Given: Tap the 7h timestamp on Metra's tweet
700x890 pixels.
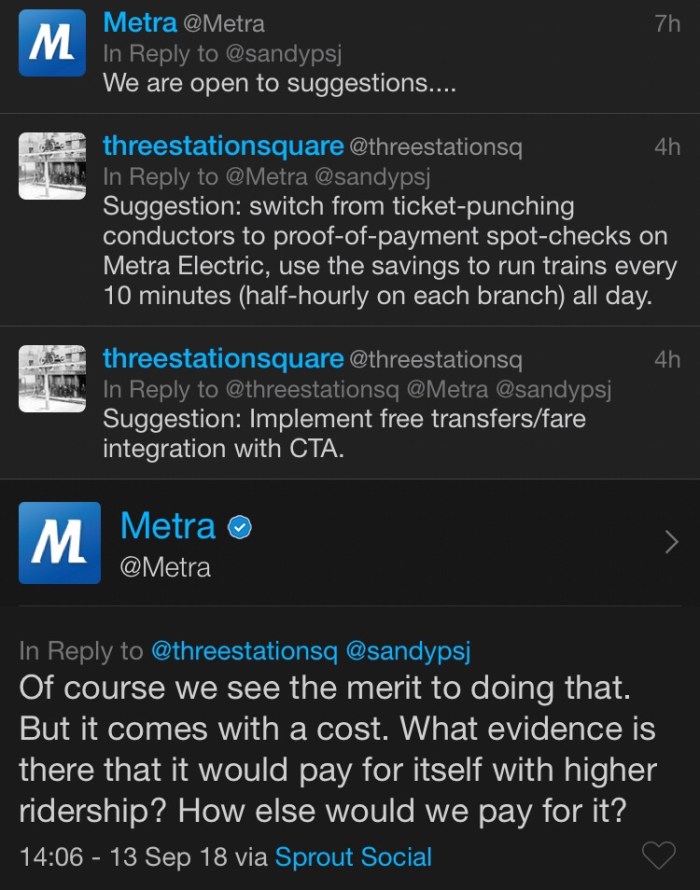Looking at the screenshot, I should coord(666,24).
